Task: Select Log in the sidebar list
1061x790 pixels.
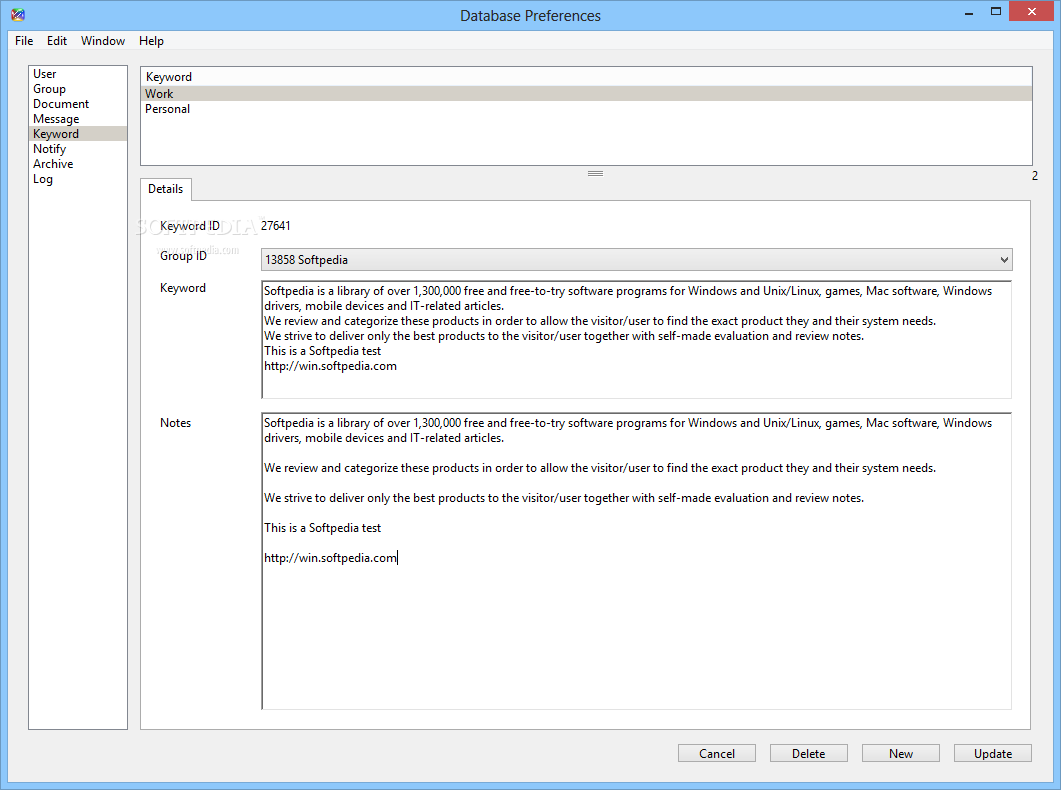Action: pos(78,179)
